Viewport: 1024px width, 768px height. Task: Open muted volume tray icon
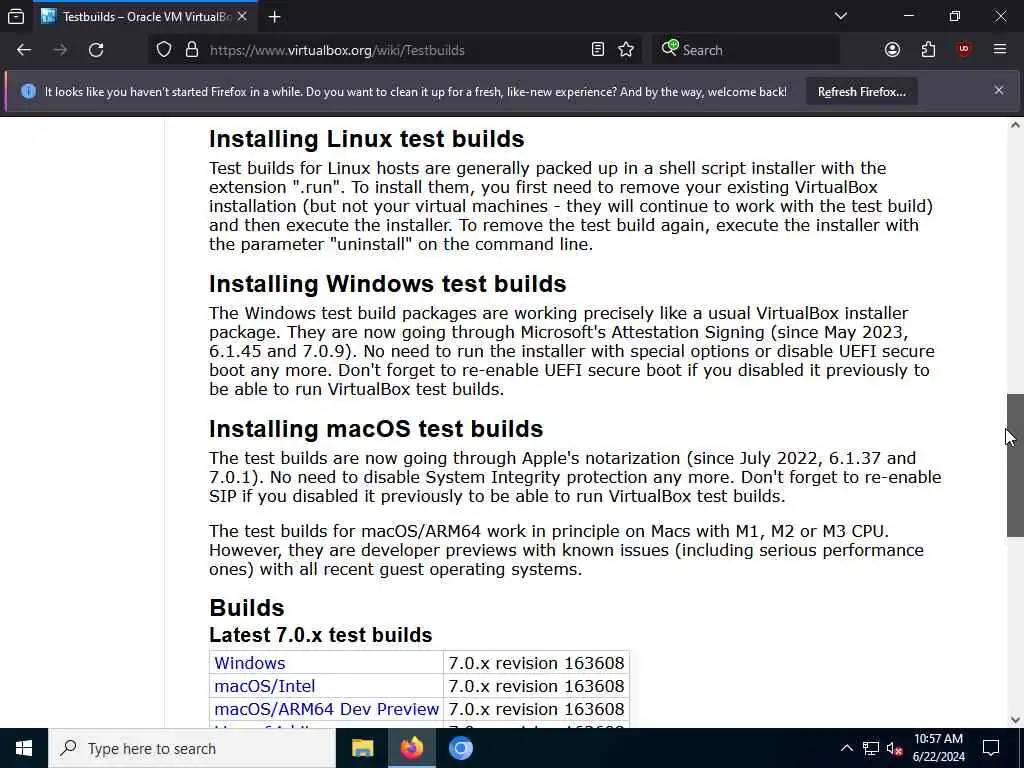(895, 748)
